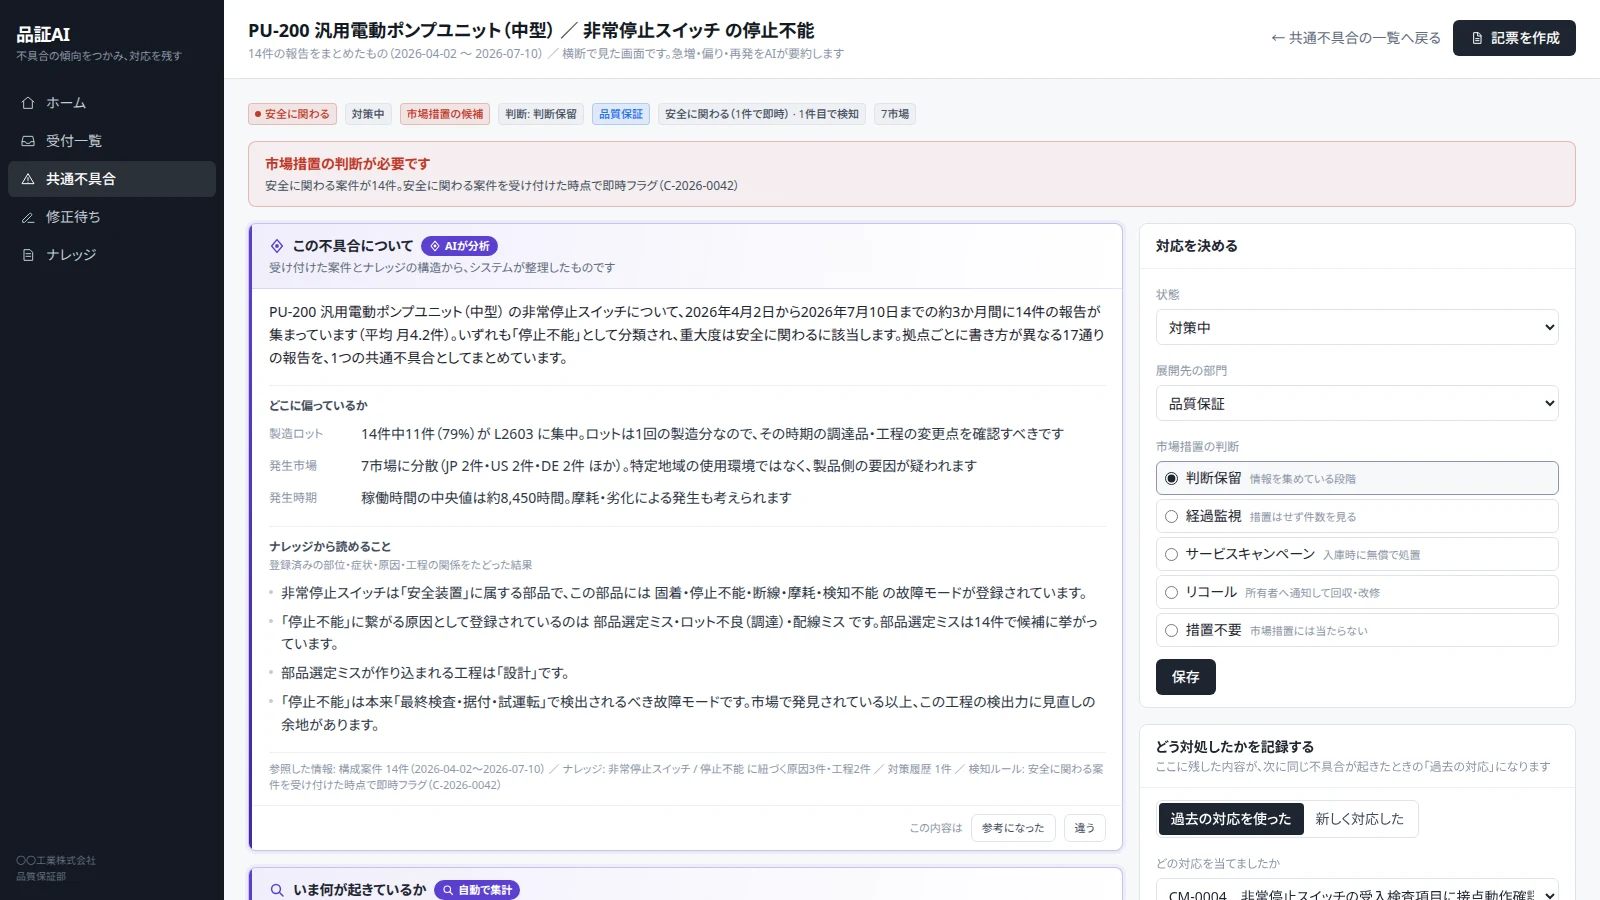Select the 過去の対応を使った option
1600x900 pixels.
pyautogui.click(x=1231, y=819)
